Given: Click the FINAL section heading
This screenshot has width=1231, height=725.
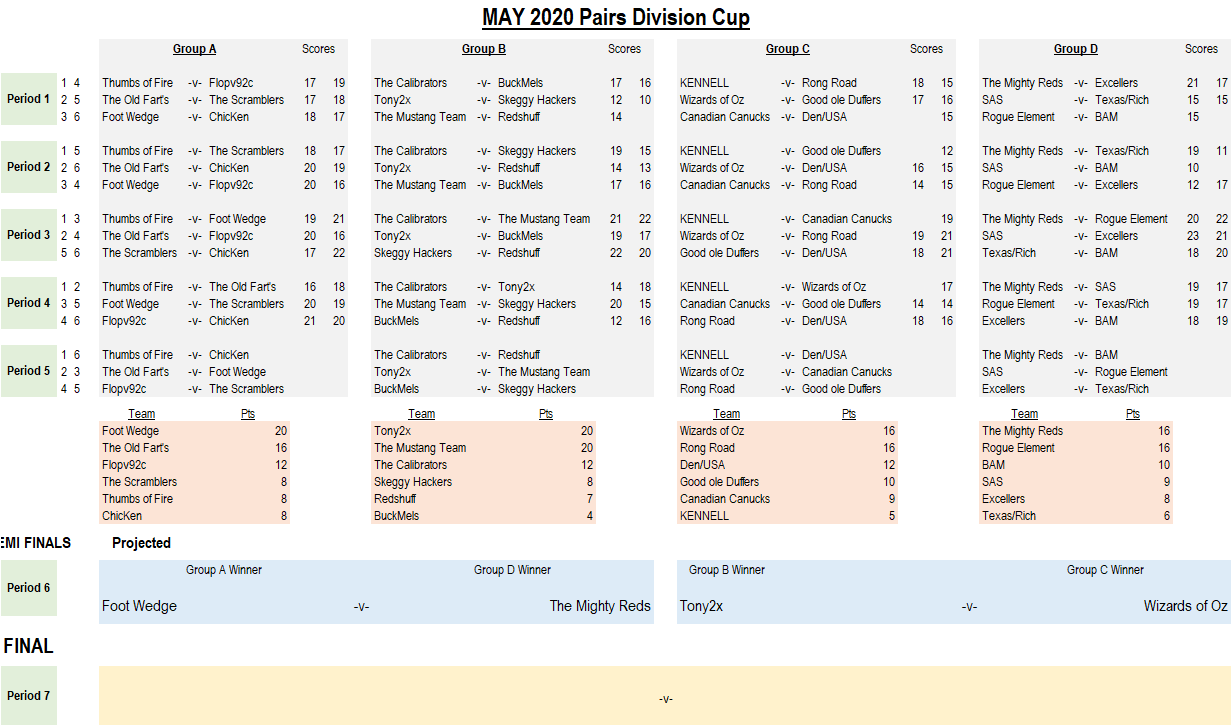Looking at the screenshot, I should 28,646.
